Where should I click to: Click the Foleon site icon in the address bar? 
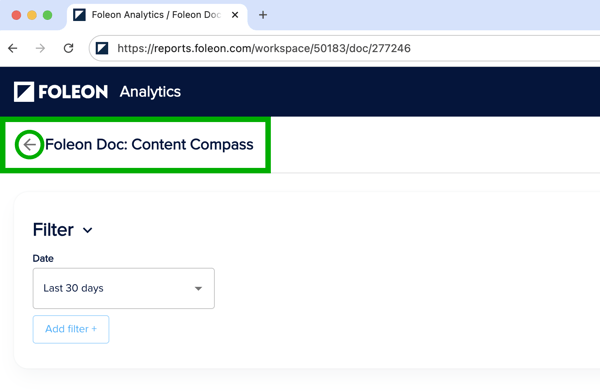pyautogui.click(x=102, y=48)
